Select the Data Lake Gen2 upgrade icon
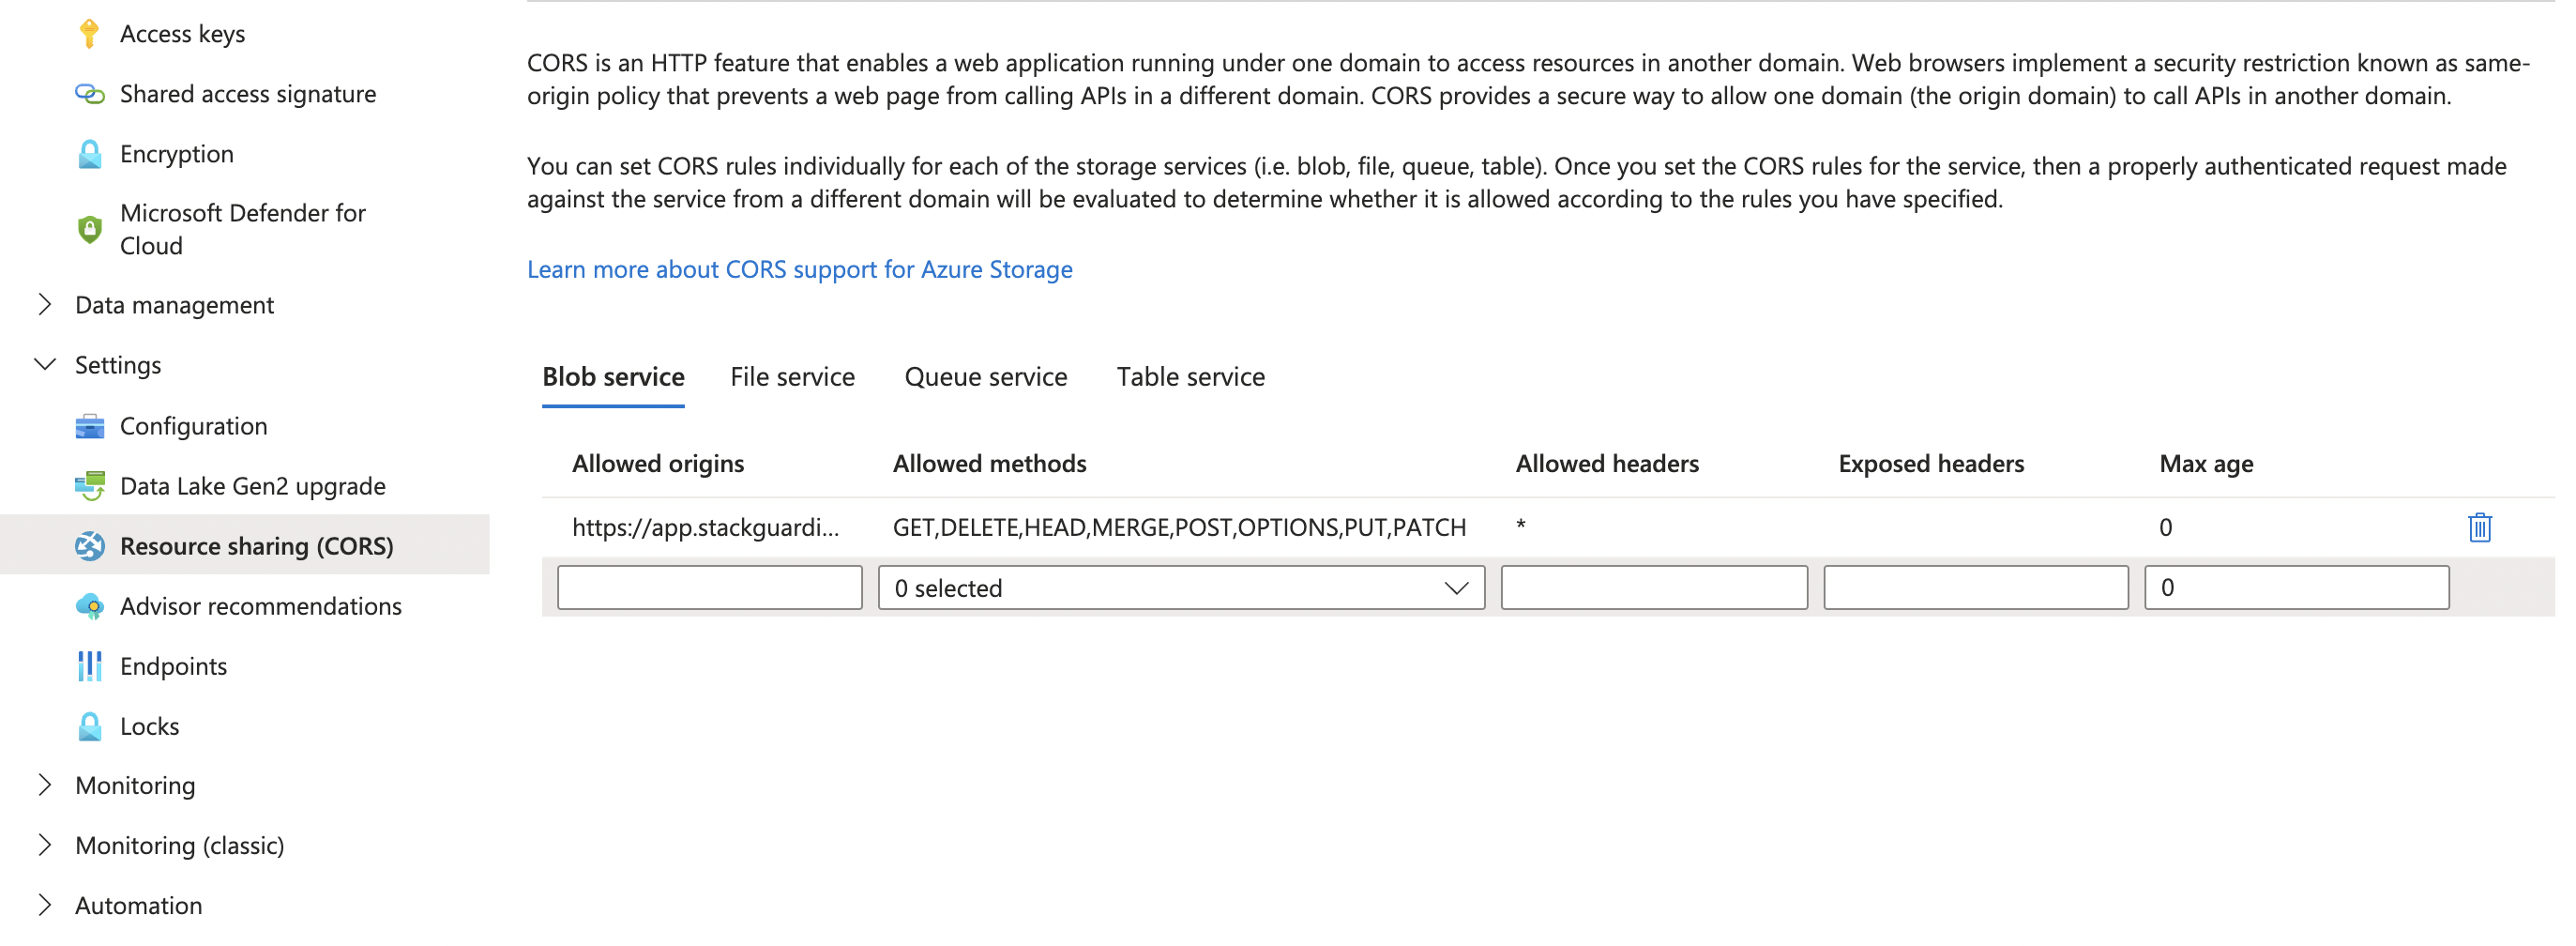Viewport: 2576px width, 946px height. [x=91, y=485]
